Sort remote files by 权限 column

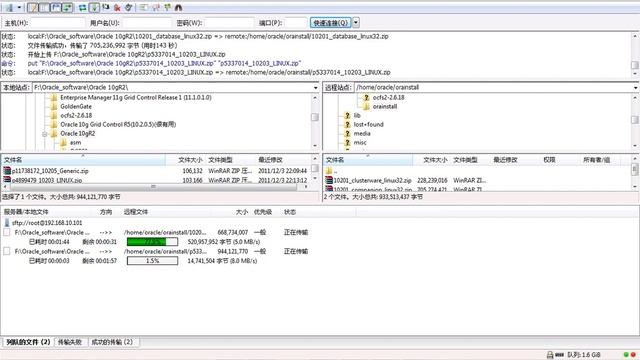549,160
